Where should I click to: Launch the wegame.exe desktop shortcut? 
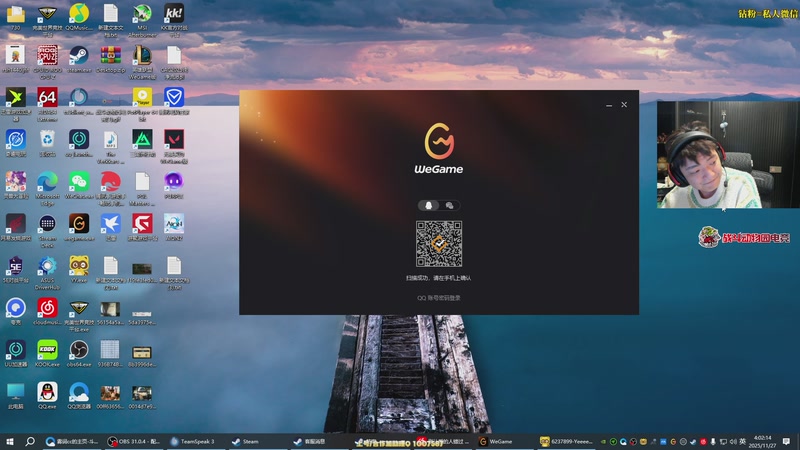tap(79, 228)
